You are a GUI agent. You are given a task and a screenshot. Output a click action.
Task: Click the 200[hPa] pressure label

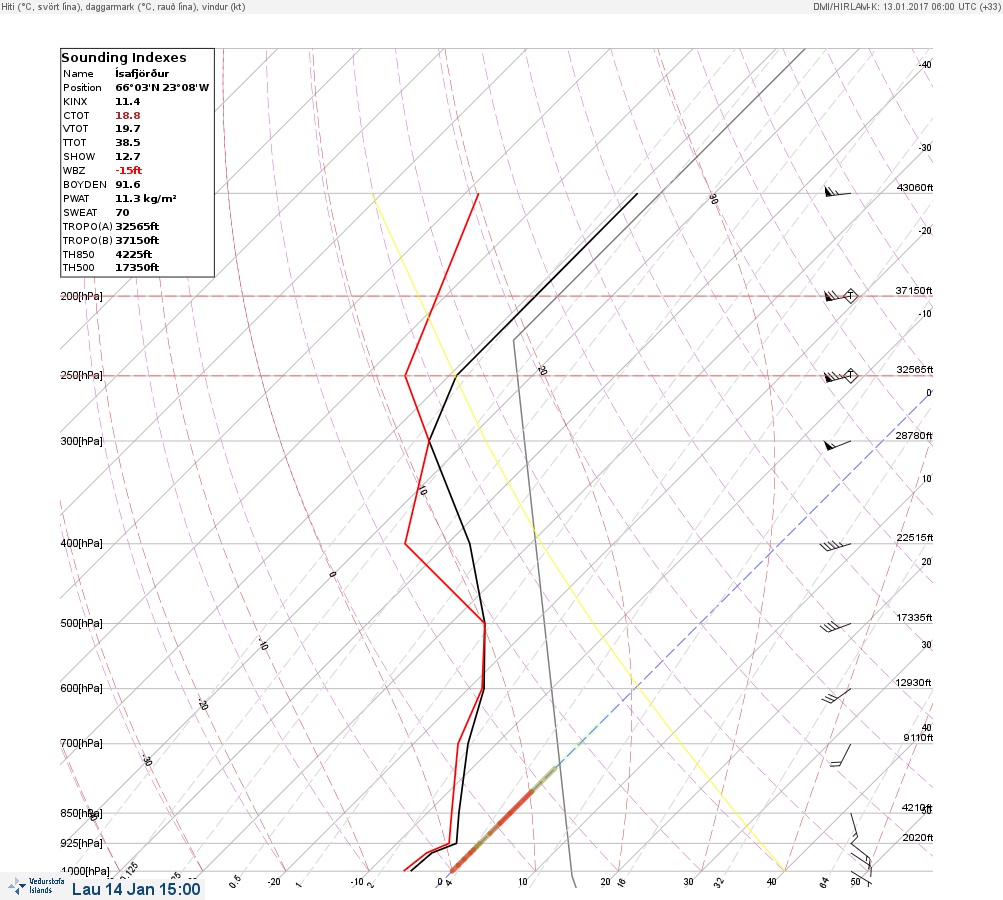point(81,296)
